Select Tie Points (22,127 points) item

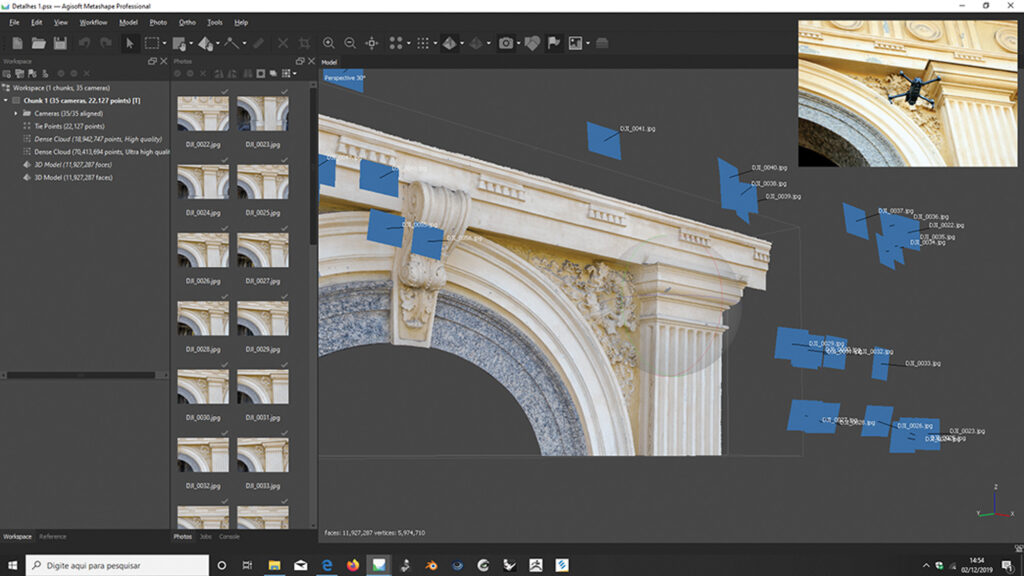point(69,126)
